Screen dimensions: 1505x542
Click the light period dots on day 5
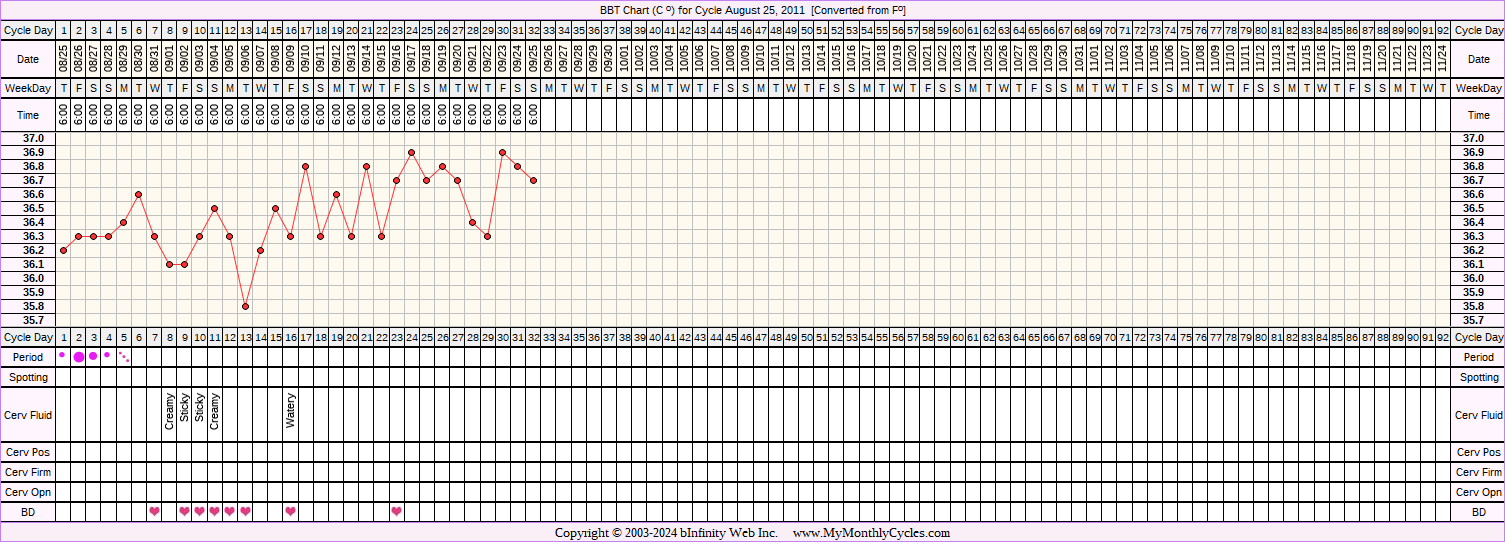(x=124, y=356)
